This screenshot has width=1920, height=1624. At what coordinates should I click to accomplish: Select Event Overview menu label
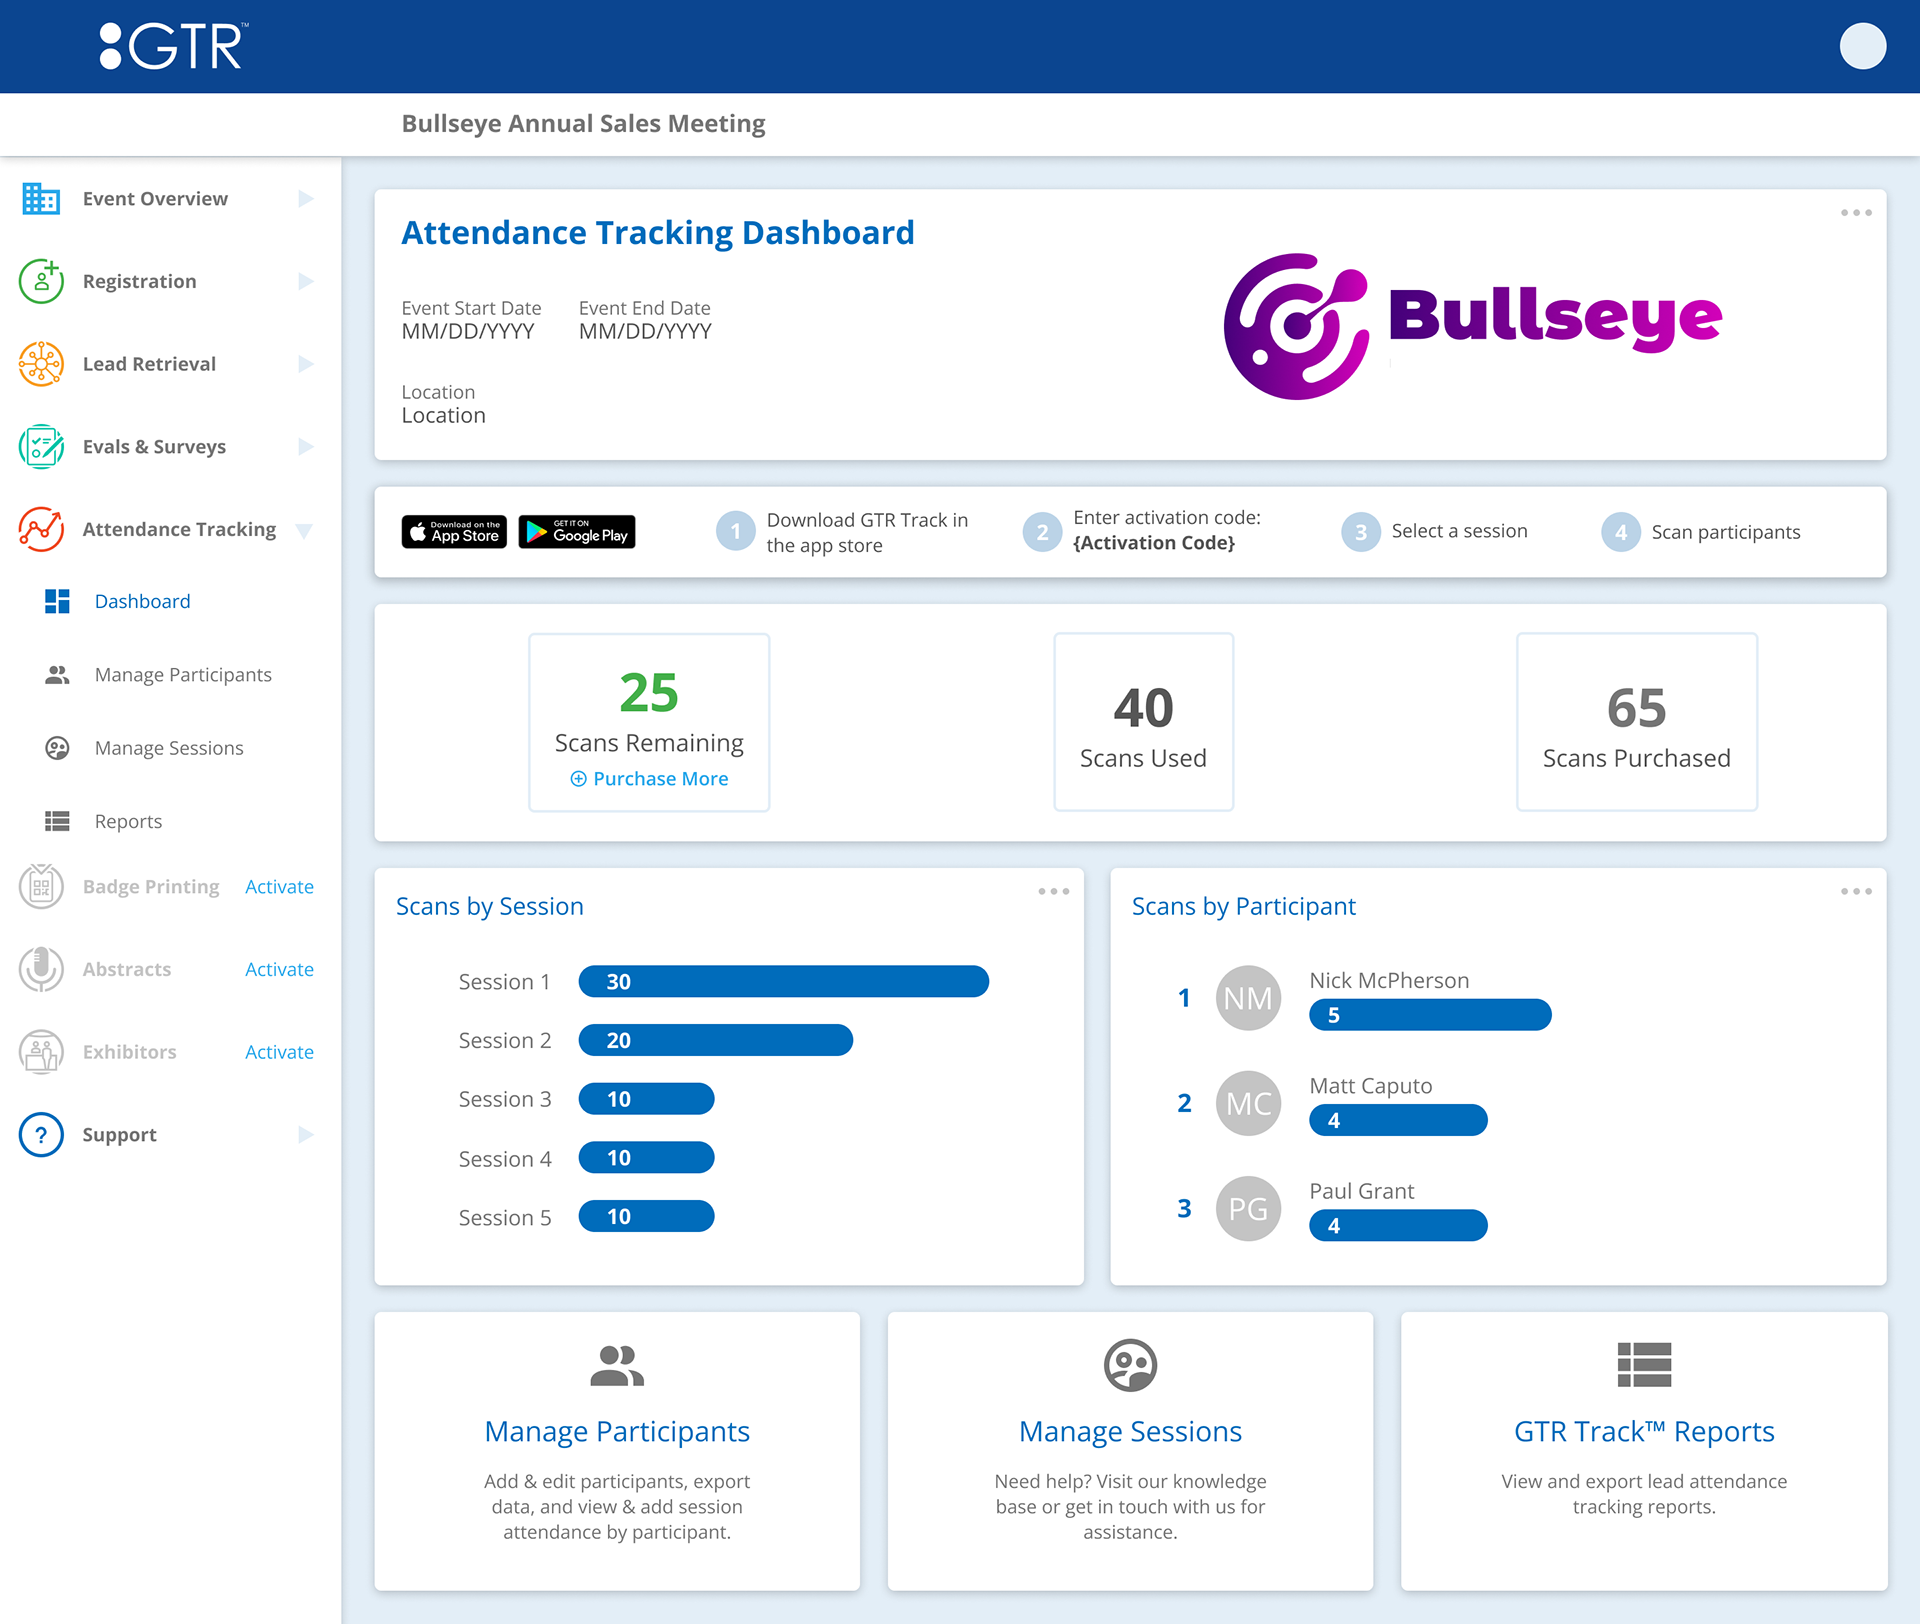(x=155, y=199)
